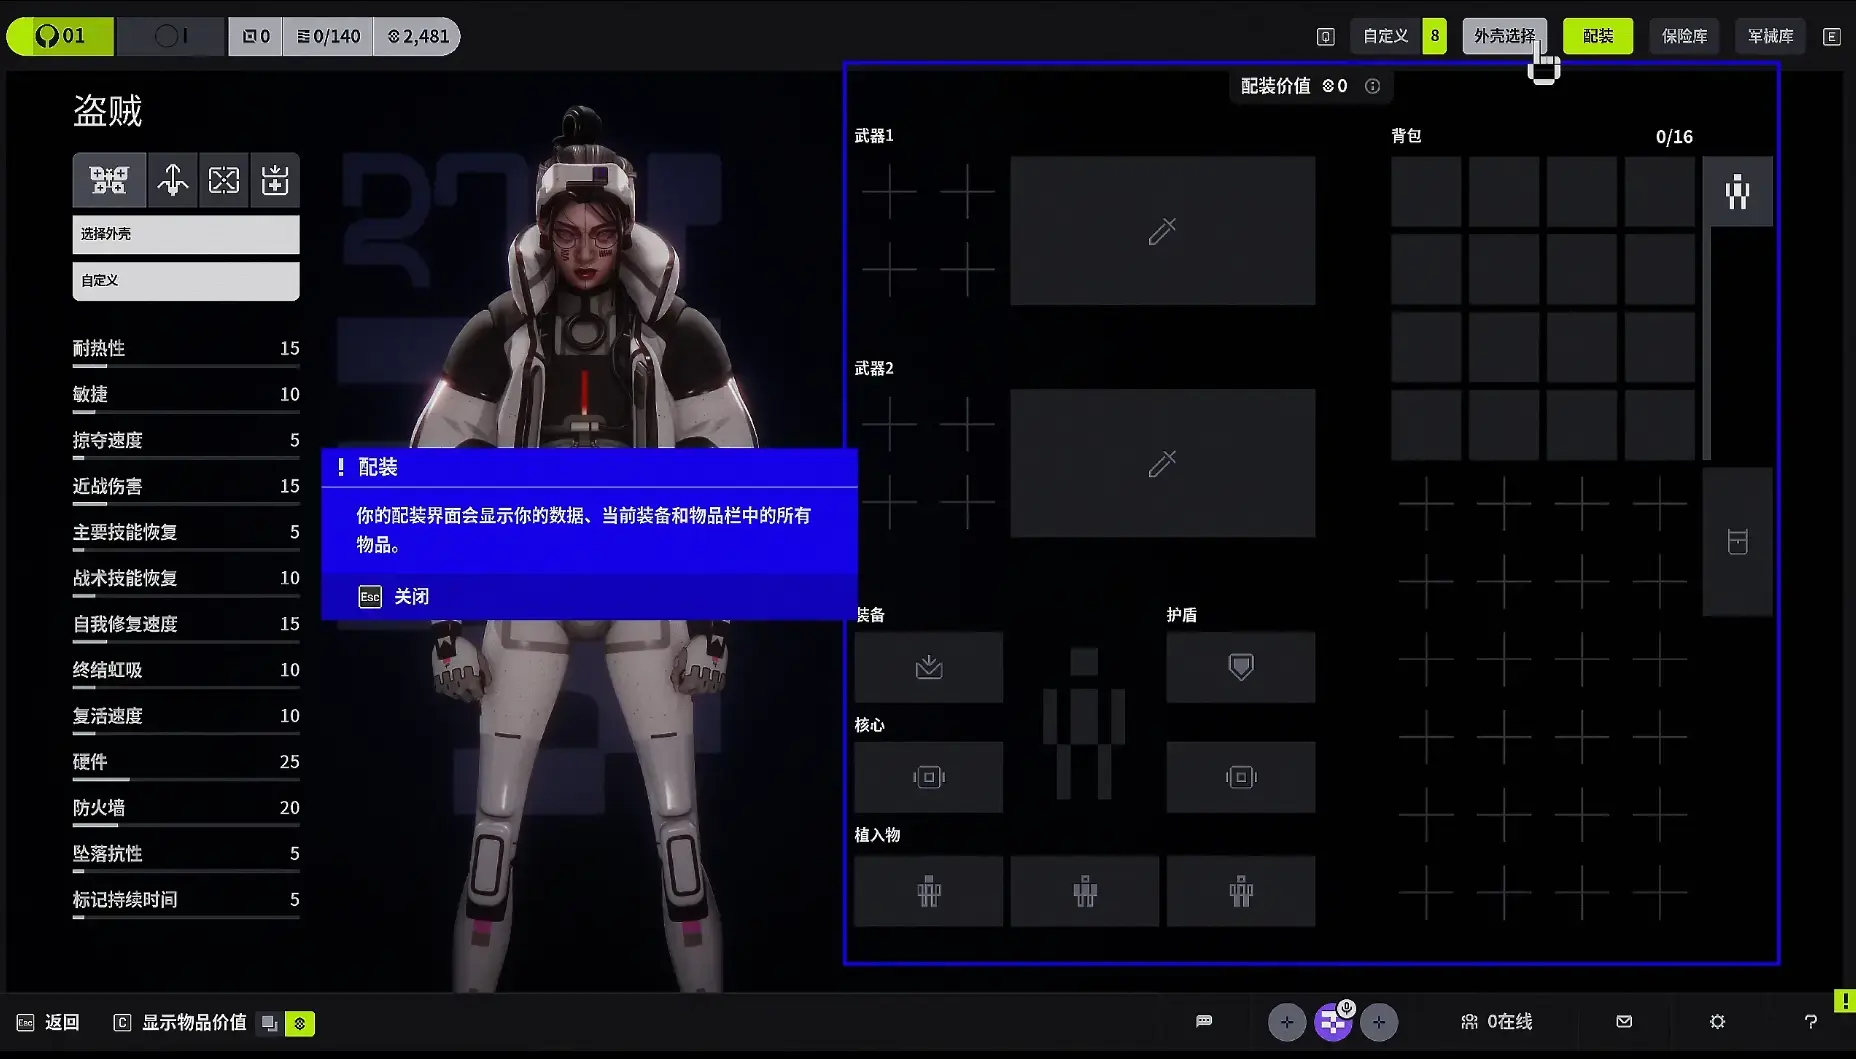Viewport: 1856px width, 1059px height.
Task: Select the grey stacked display mode icon
Action: click(x=269, y=1023)
